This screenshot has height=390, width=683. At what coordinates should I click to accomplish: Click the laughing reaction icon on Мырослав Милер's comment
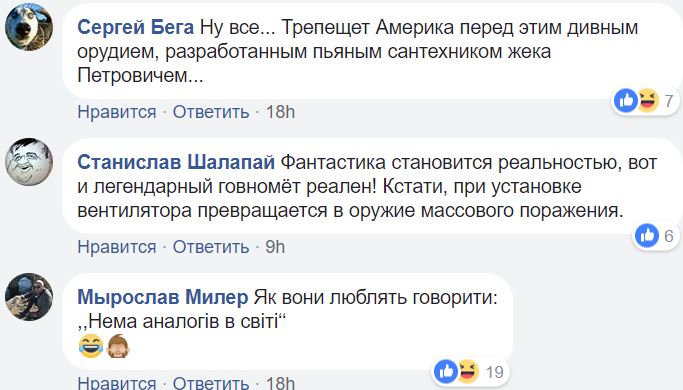[x=468, y=371]
